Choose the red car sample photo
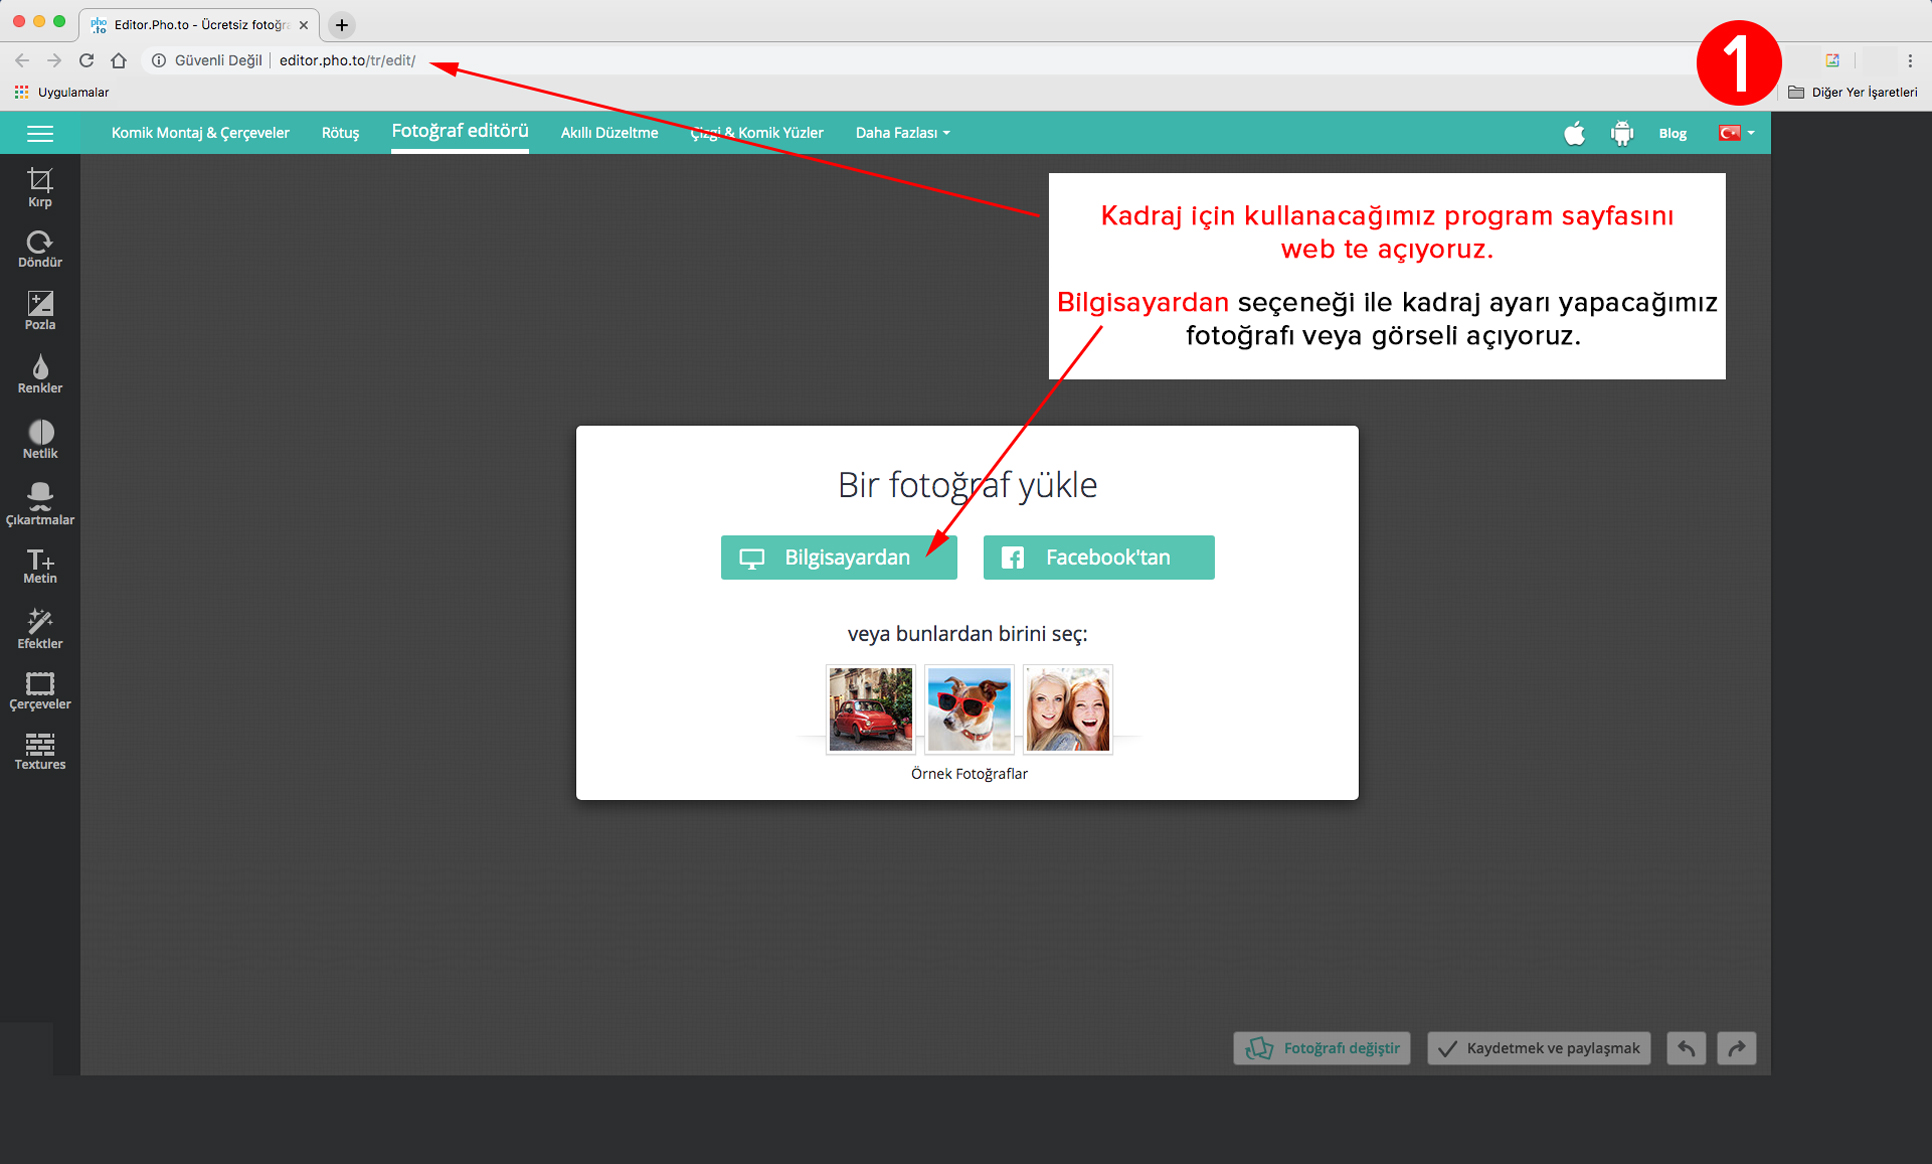 click(x=870, y=709)
